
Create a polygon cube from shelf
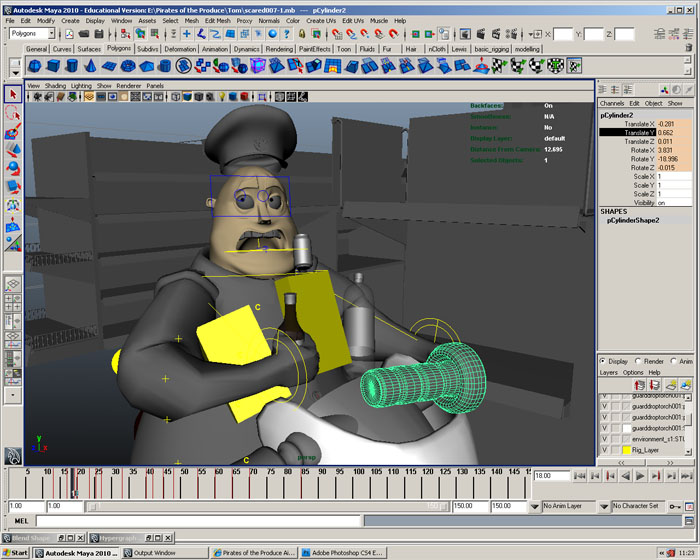53,67
